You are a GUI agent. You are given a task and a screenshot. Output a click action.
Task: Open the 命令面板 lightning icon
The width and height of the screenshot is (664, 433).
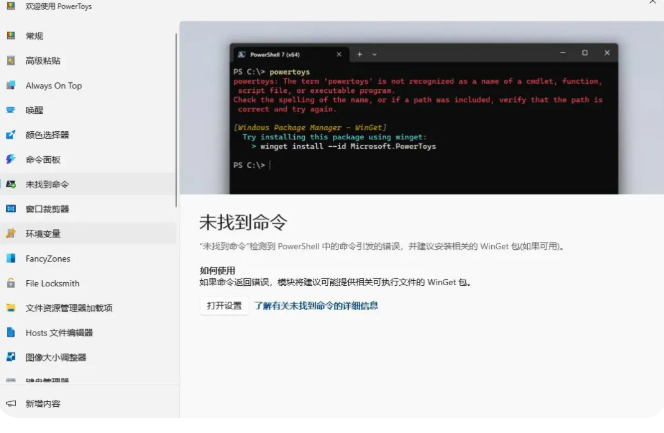click(11, 160)
